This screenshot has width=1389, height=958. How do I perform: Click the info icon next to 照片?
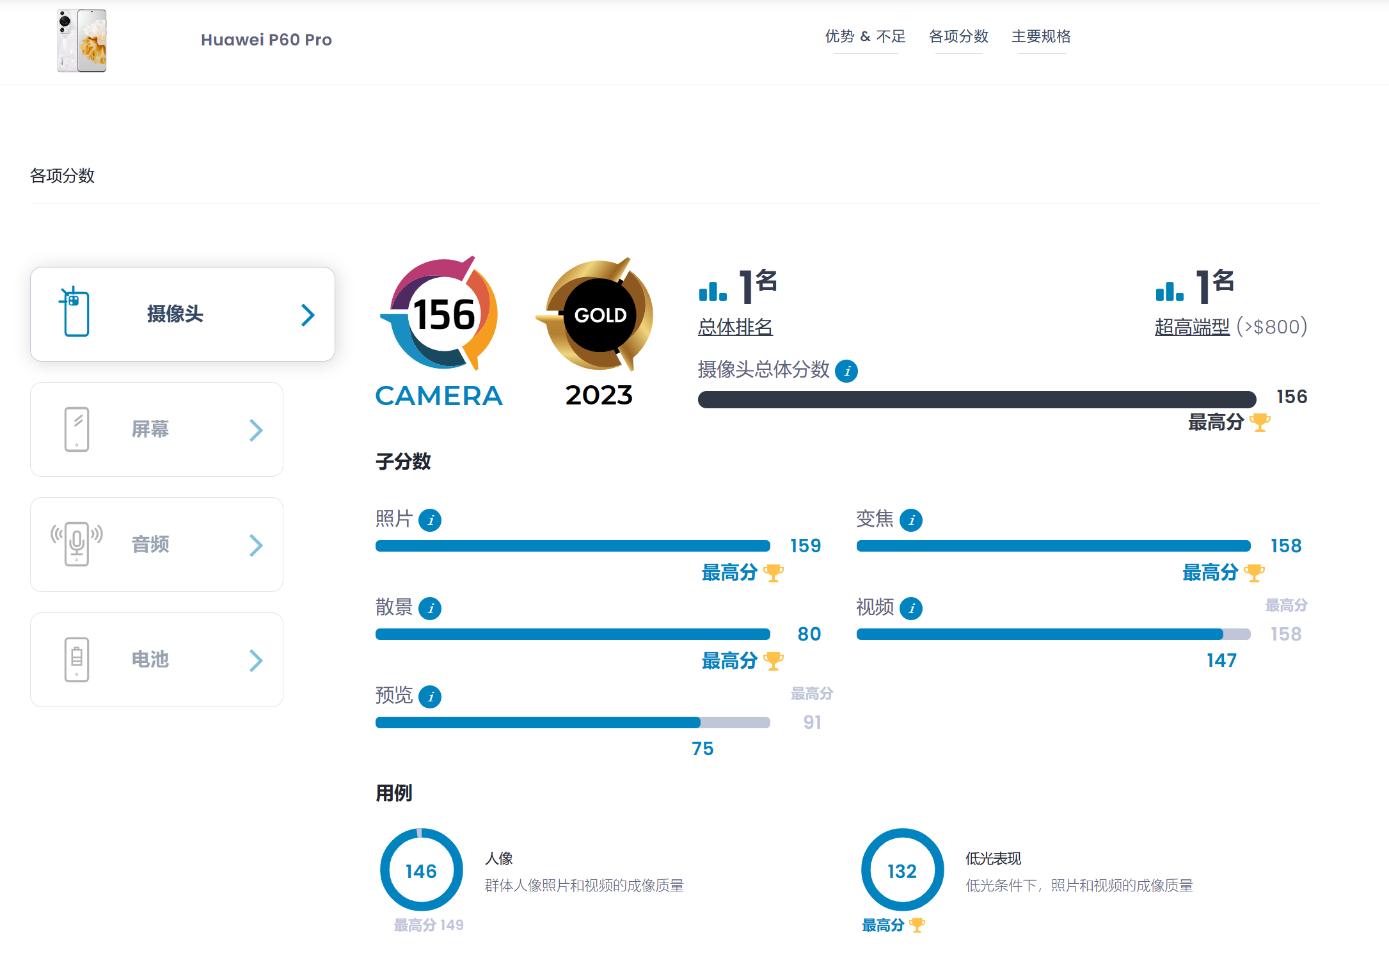point(430,520)
